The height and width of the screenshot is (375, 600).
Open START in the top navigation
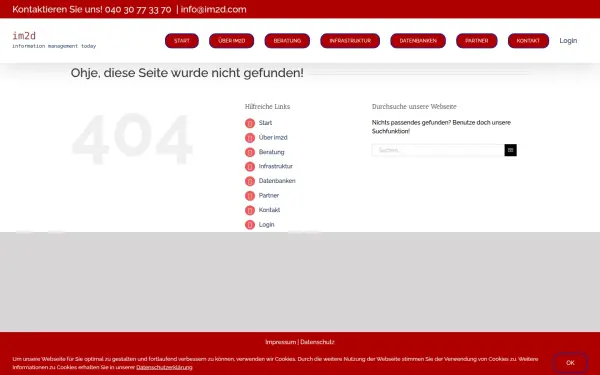(182, 41)
